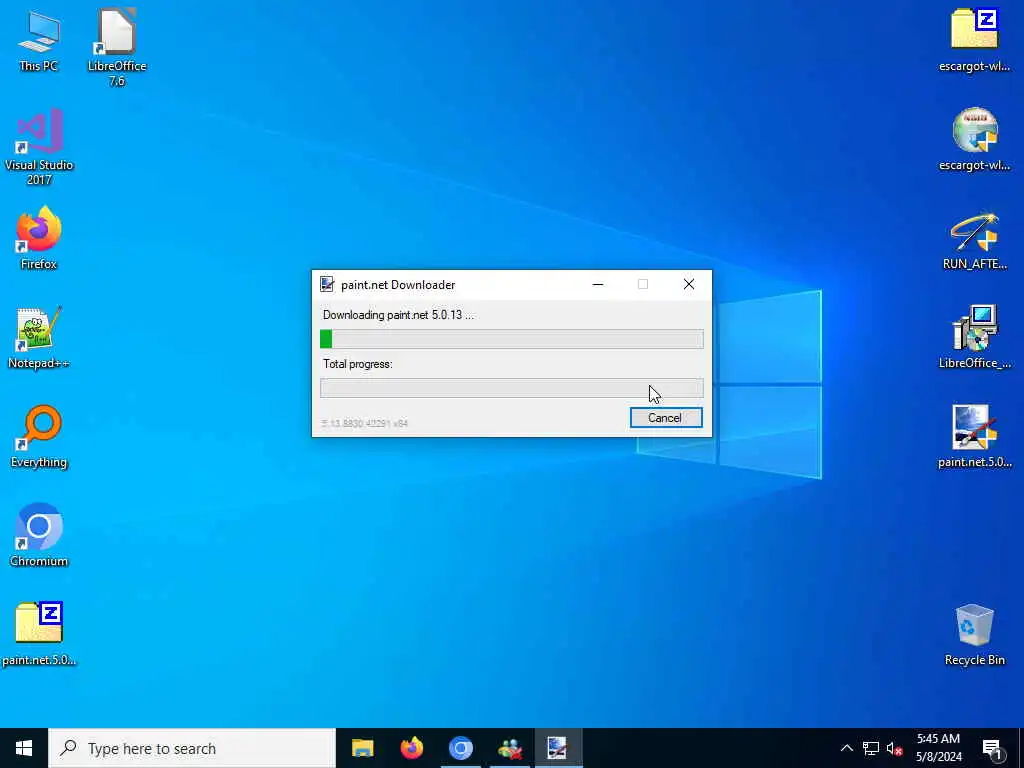1024x768 pixels.
Task: Select the Recycle Bin desktop icon
Action: [x=974, y=635]
